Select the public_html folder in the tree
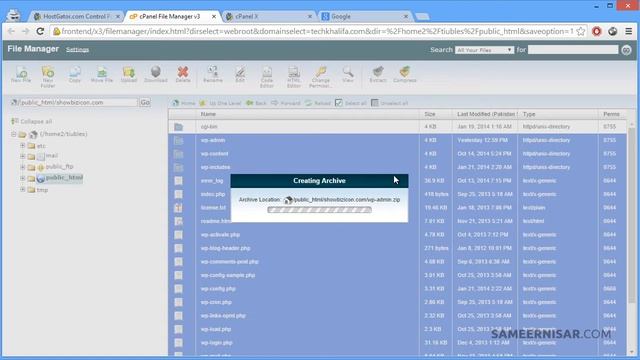Viewport: 640px width, 360px height. click(64, 178)
